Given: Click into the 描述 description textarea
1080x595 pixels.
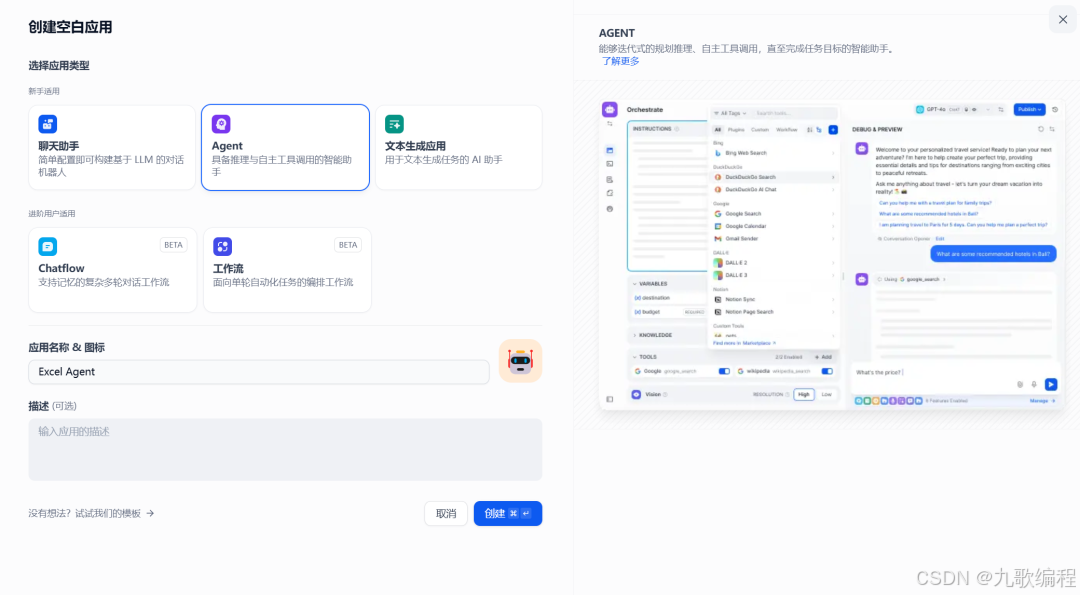Looking at the screenshot, I should pos(285,450).
